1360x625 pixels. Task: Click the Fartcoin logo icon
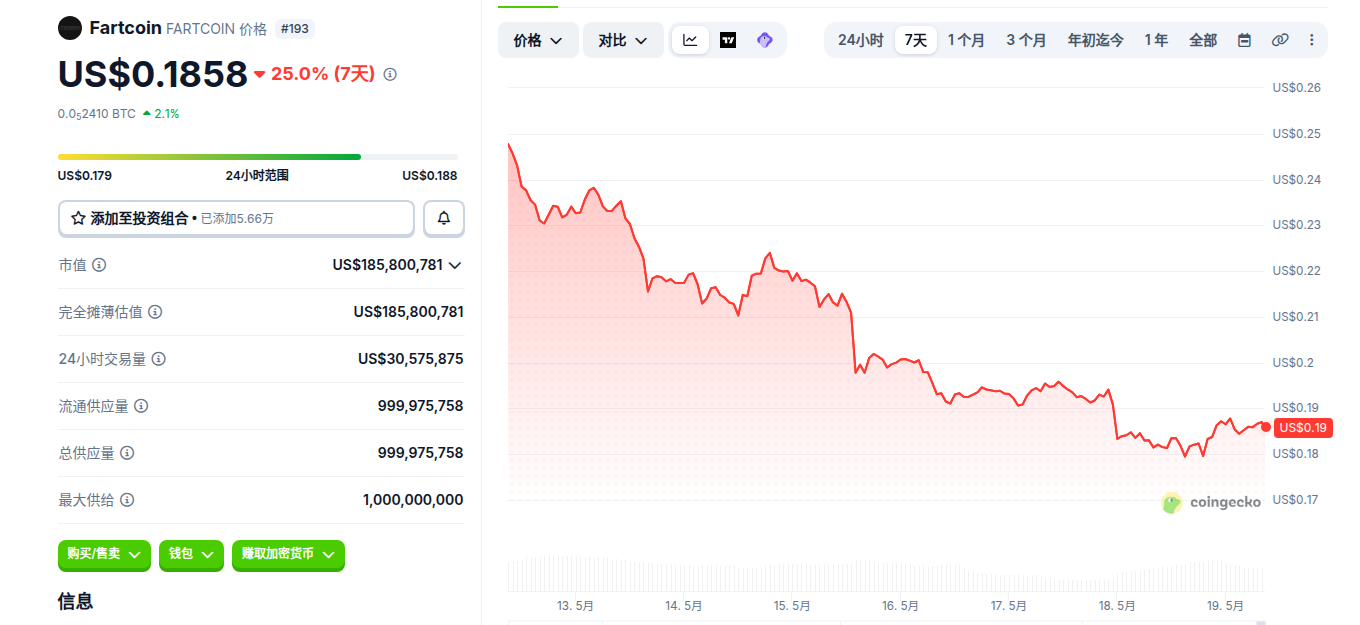click(x=70, y=28)
